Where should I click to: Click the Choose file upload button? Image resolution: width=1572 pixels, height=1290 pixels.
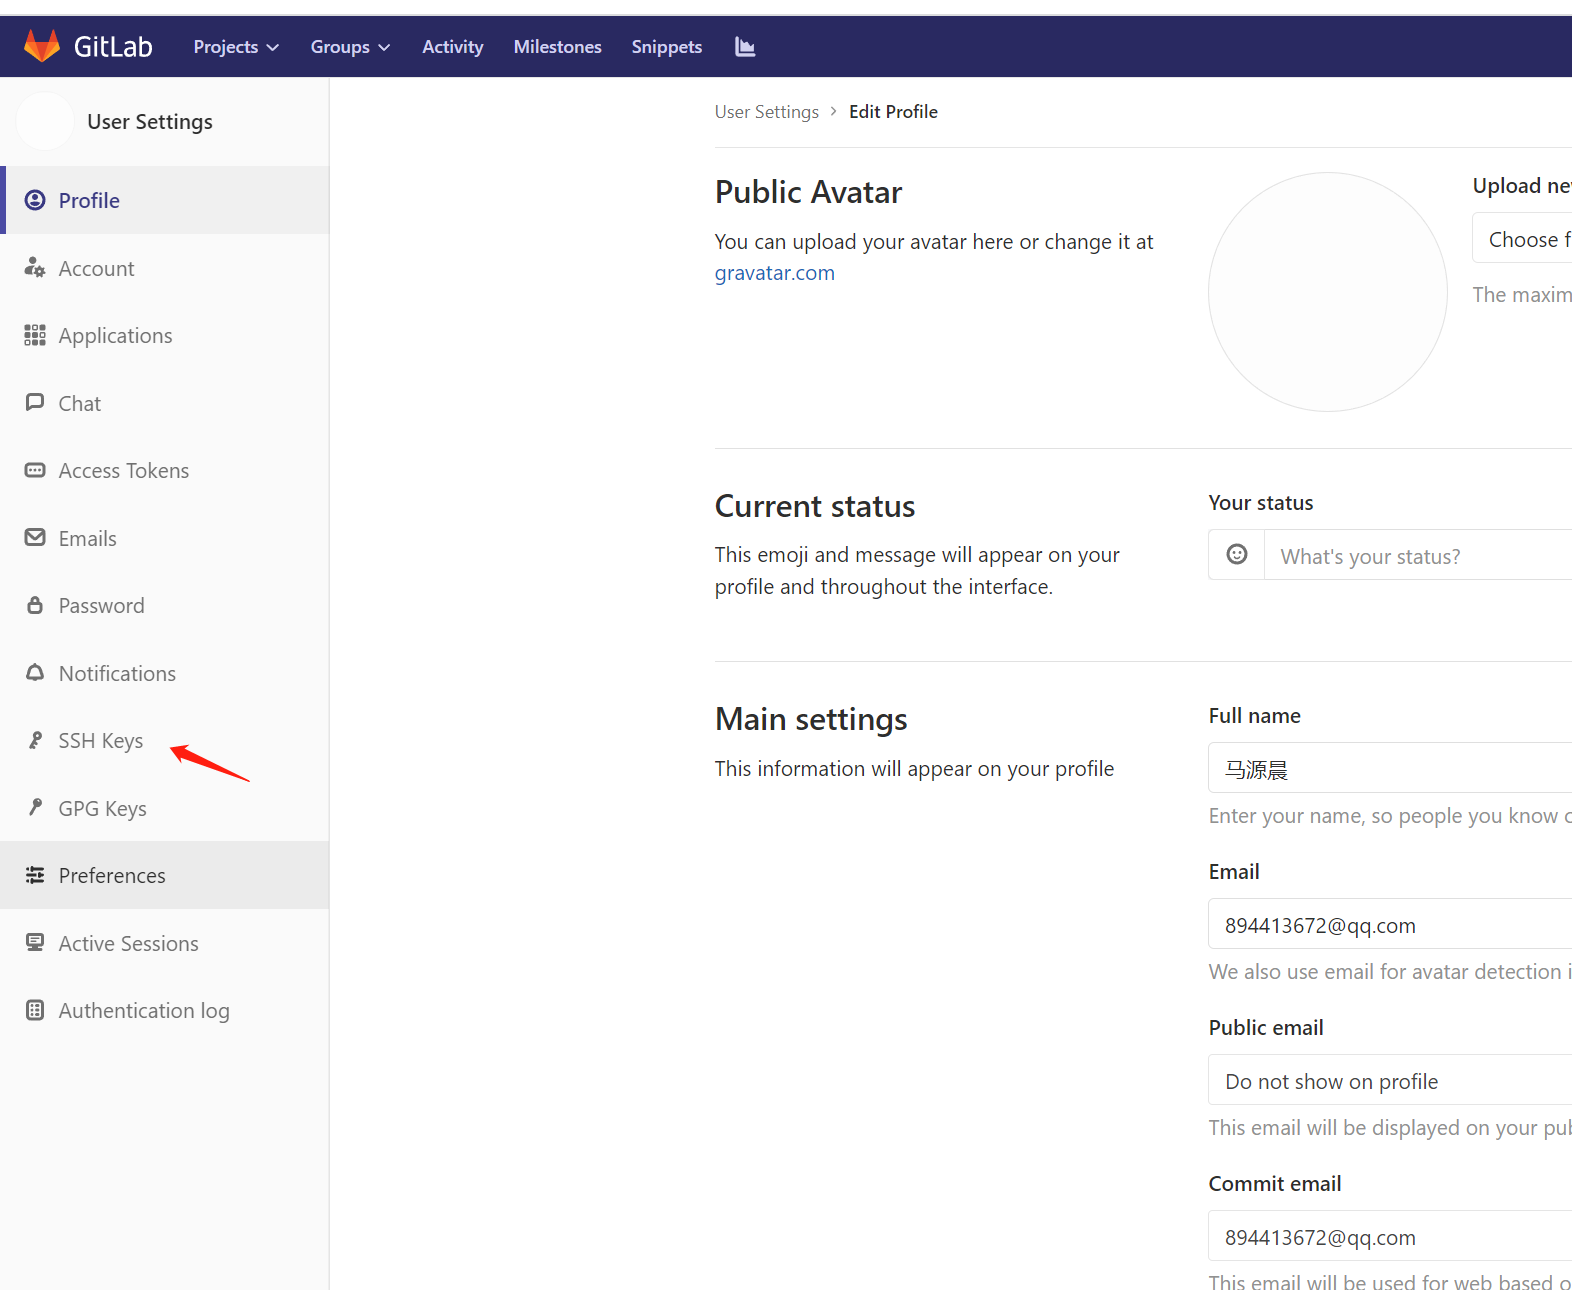point(1522,239)
